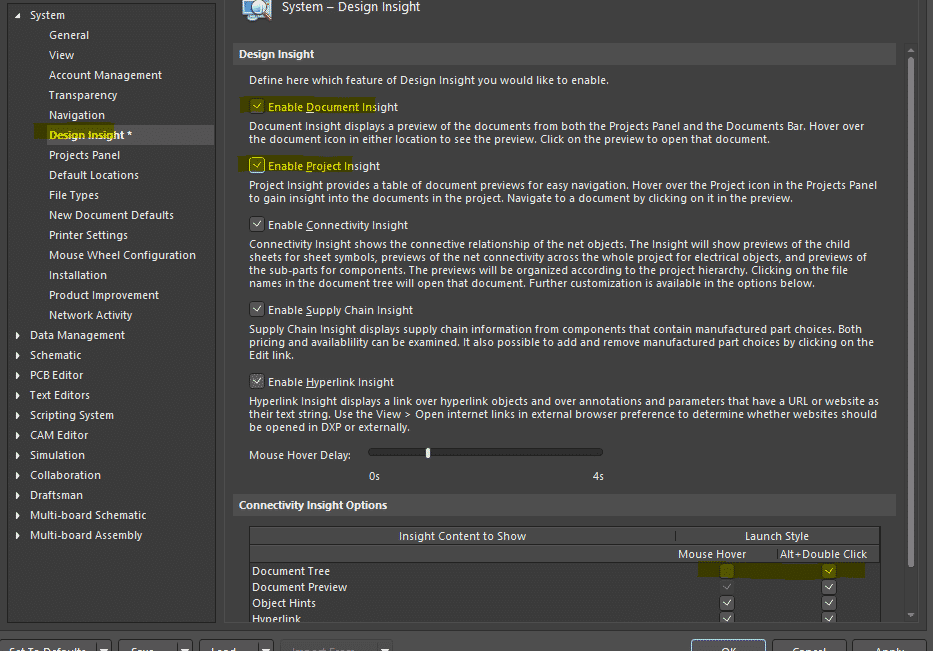The image size is (933, 651).
Task: Expand the Data Management category
Action: click(x=18, y=336)
